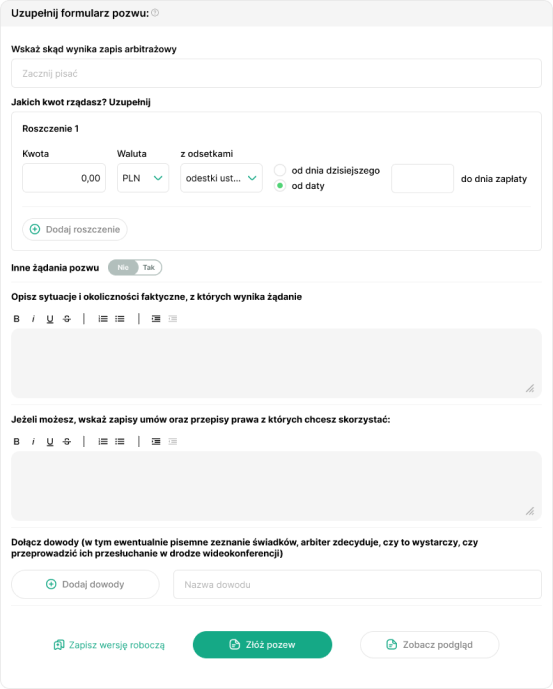Apply bold in the legal provisions editor

pyautogui.click(x=17, y=442)
